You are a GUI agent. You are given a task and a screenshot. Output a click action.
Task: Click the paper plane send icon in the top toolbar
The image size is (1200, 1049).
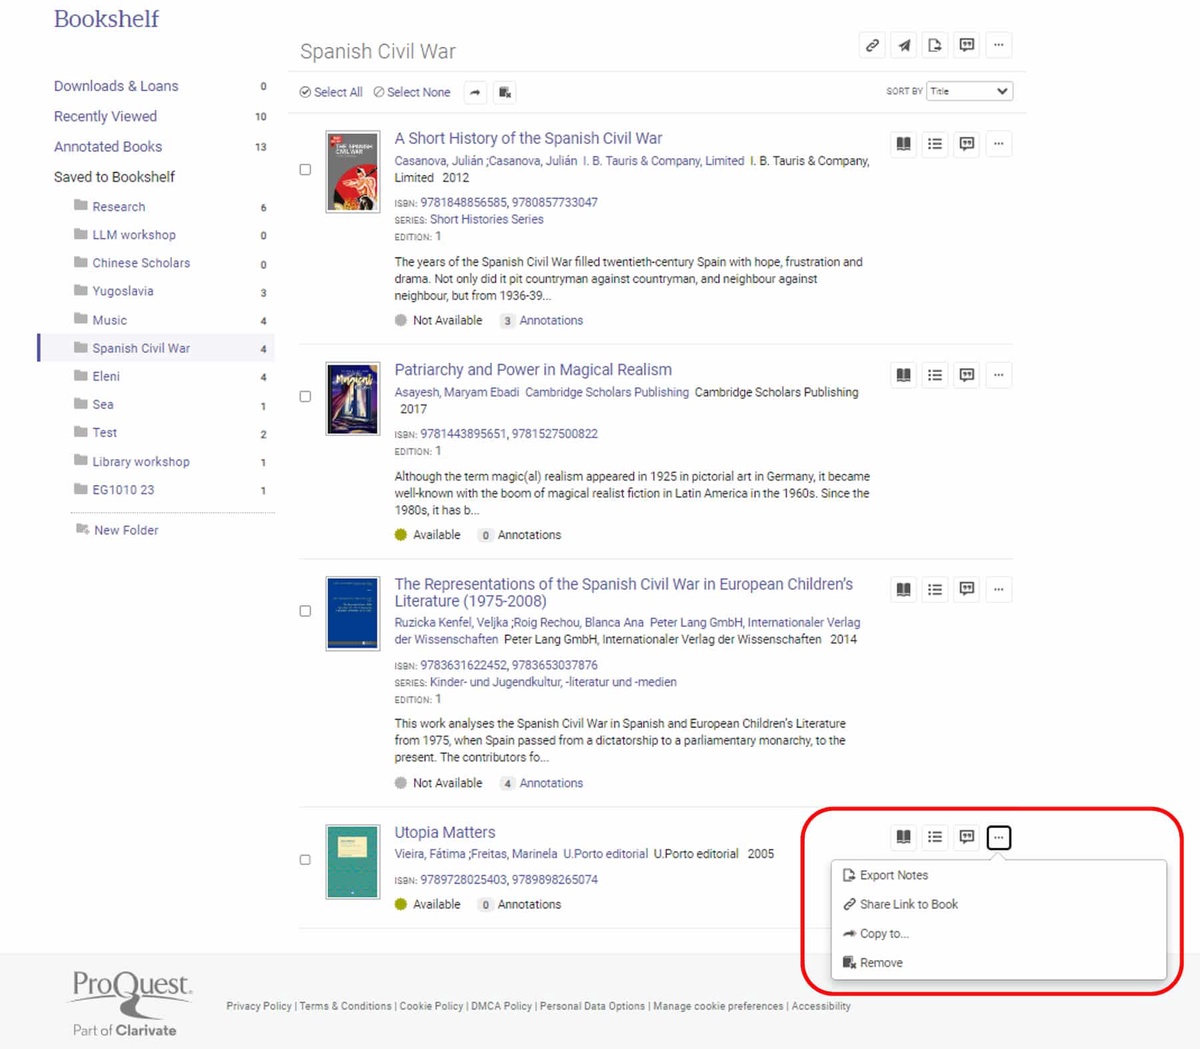(903, 44)
